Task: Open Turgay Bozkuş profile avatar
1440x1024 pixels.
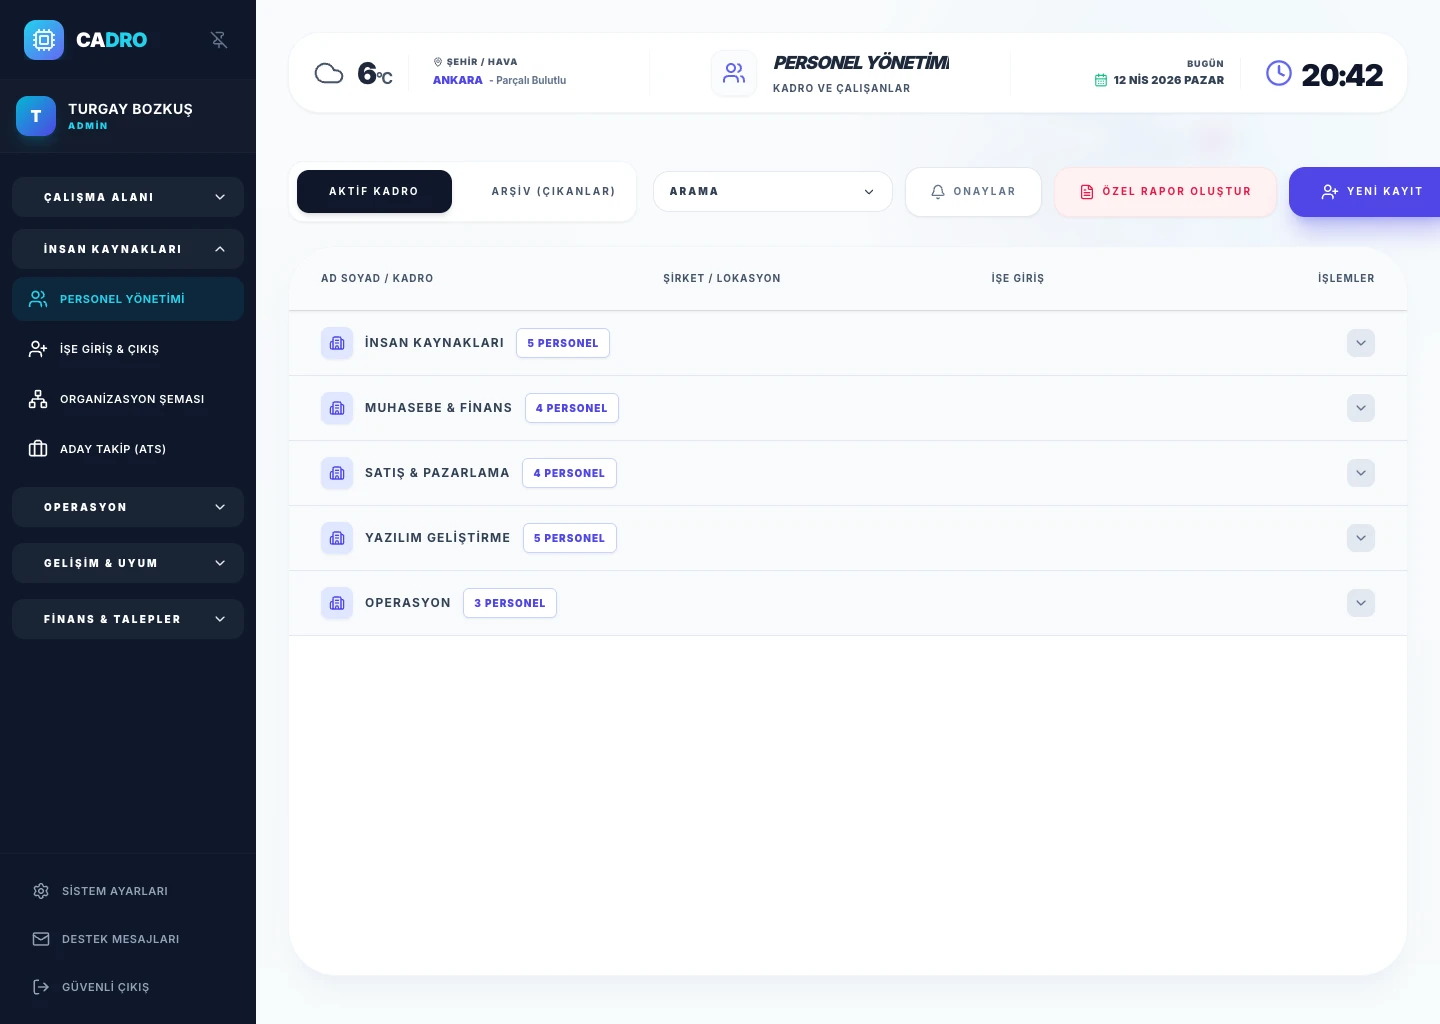Action: tap(36, 116)
